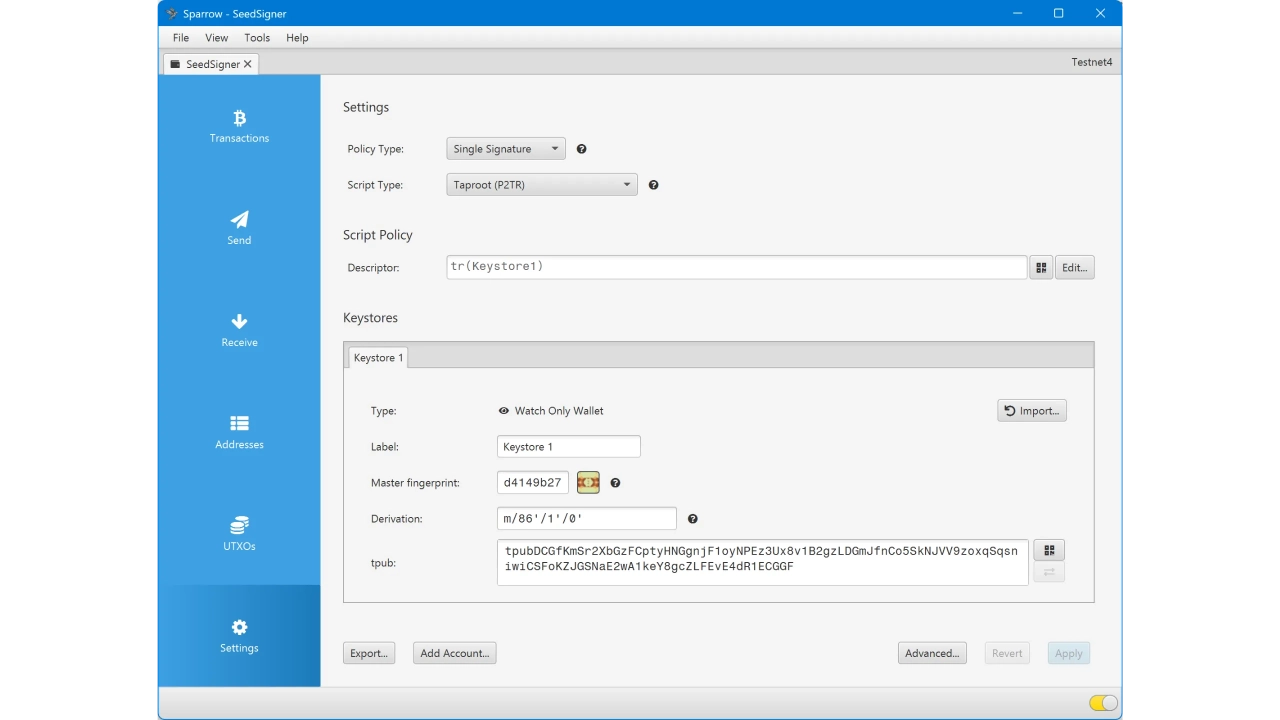Close the SeedSigner wallet tab
The height and width of the screenshot is (720, 1280).
pyautogui.click(x=248, y=64)
